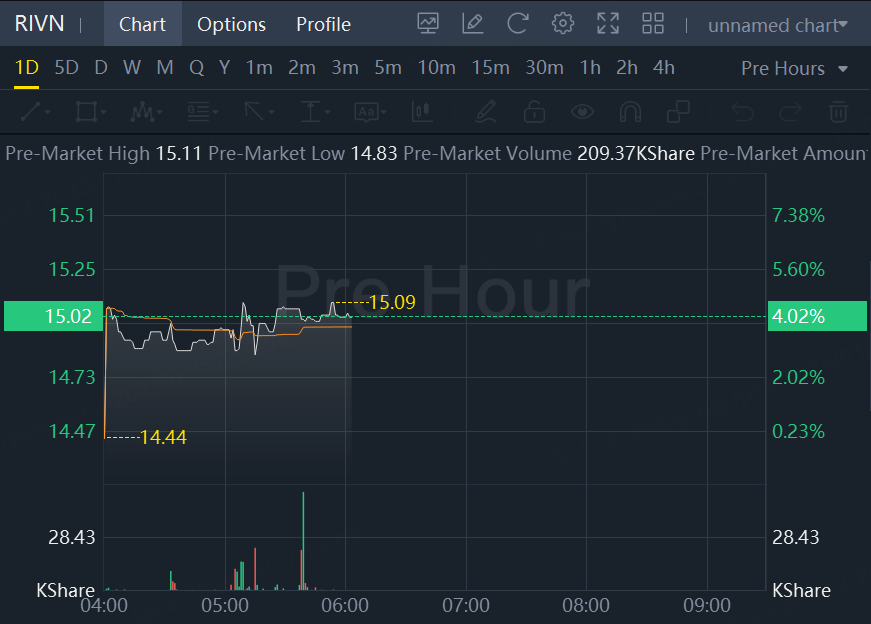The width and height of the screenshot is (871, 624).
Task: Select the 15m interval
Action: [490, 68]
